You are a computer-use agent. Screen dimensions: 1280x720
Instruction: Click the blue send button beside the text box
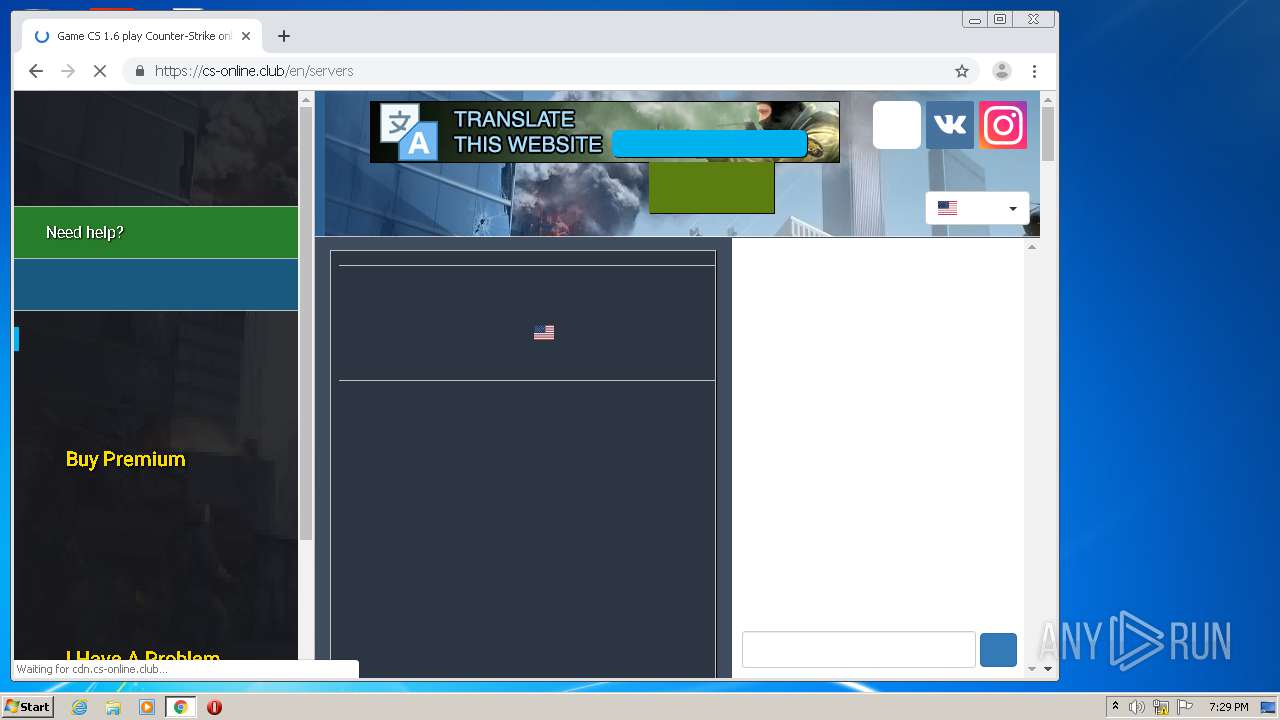[x=998, y=650]
